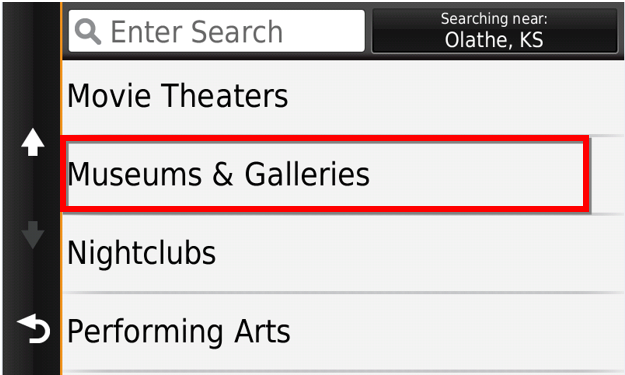Click the Searching near: label

click(494, 19)
